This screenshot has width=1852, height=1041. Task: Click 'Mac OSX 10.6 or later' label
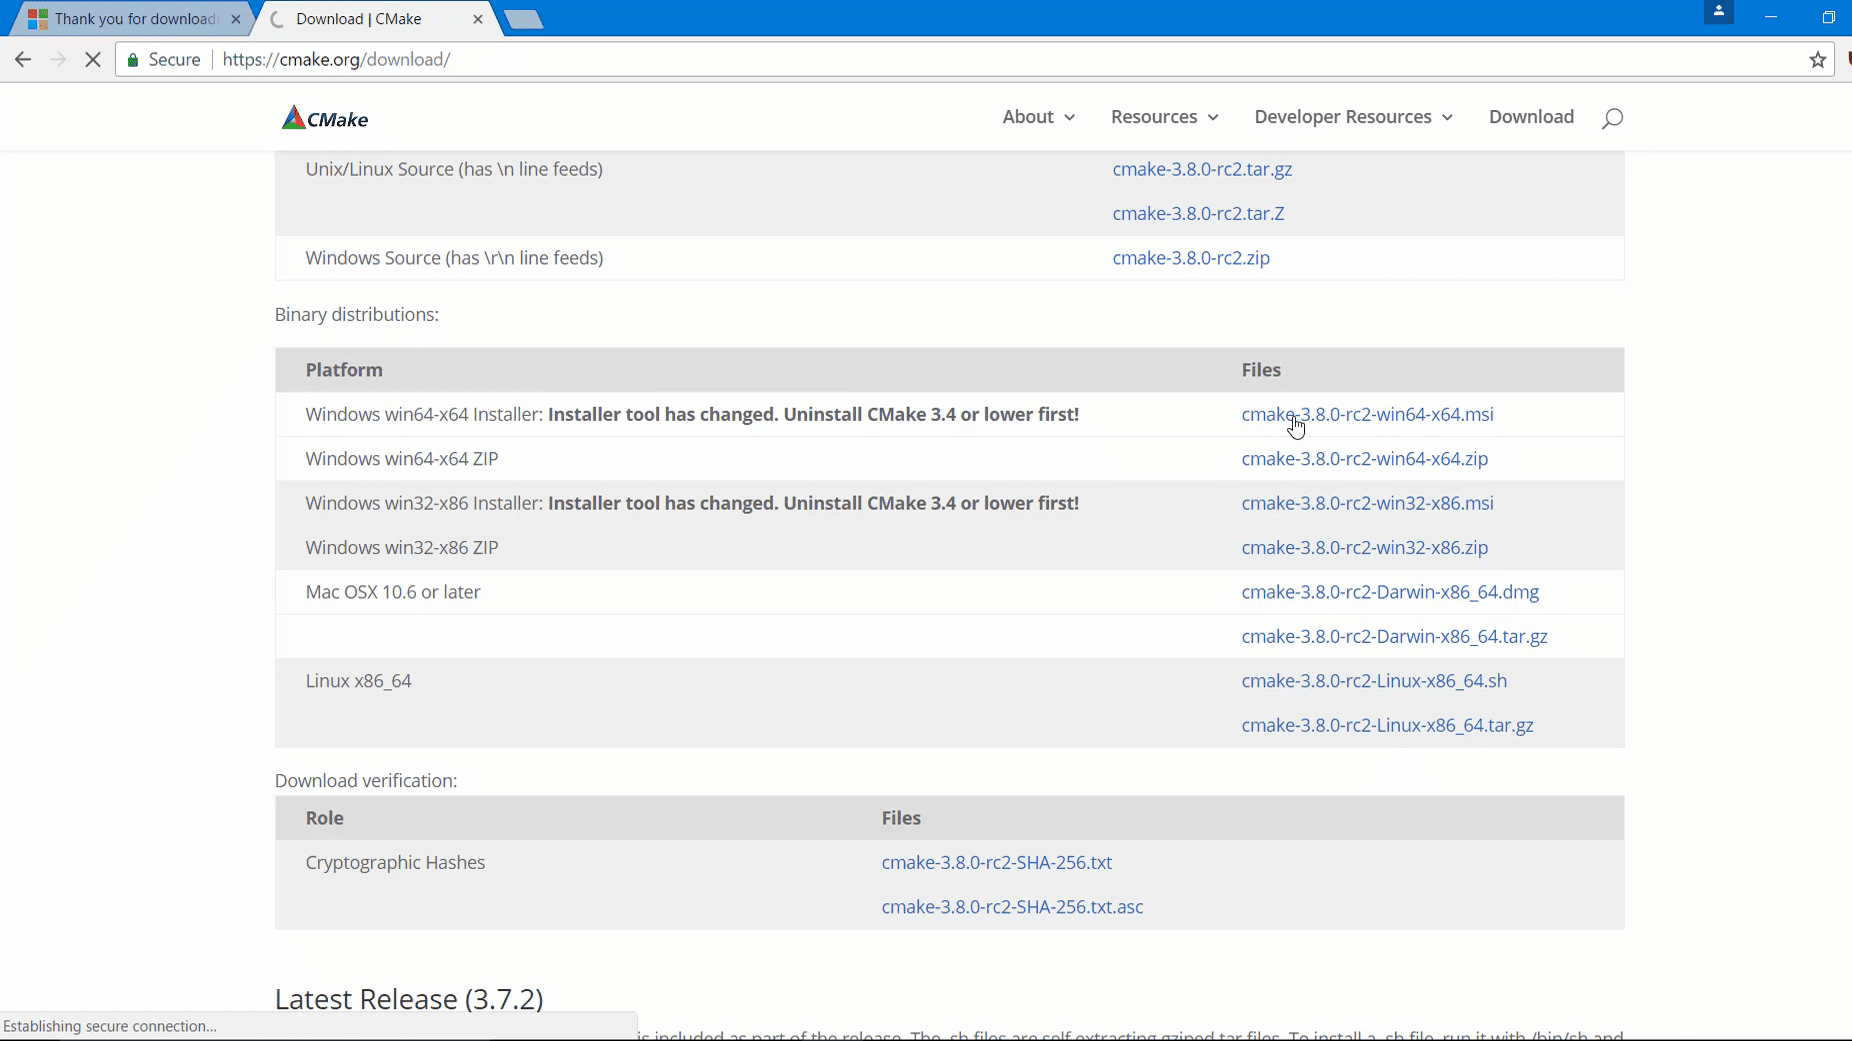pyautogui.click(x=393, y=592)
